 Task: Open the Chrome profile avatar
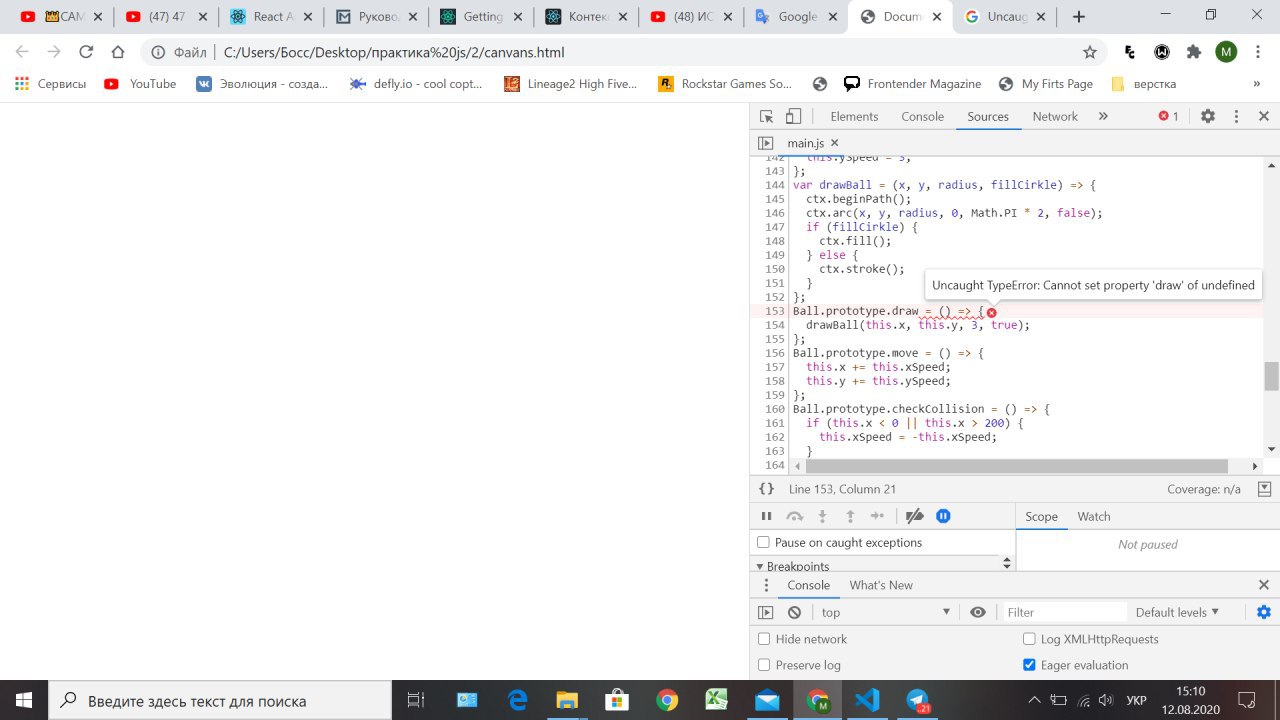coord(1226,52)
